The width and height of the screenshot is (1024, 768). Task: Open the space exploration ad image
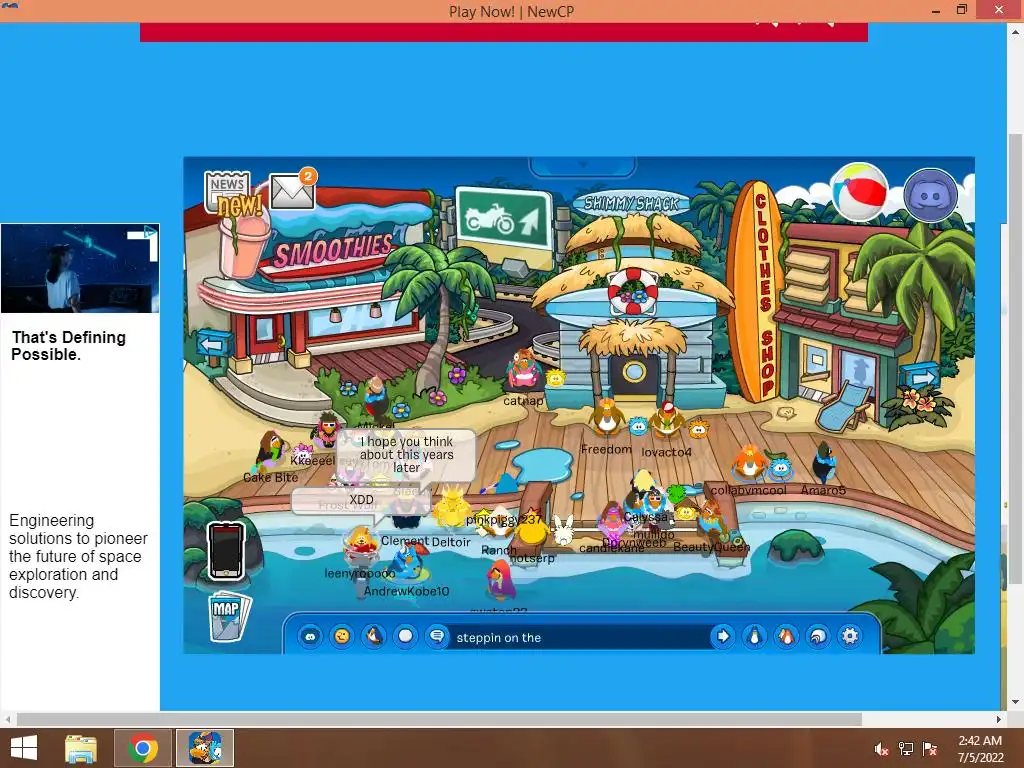[80, 268]
